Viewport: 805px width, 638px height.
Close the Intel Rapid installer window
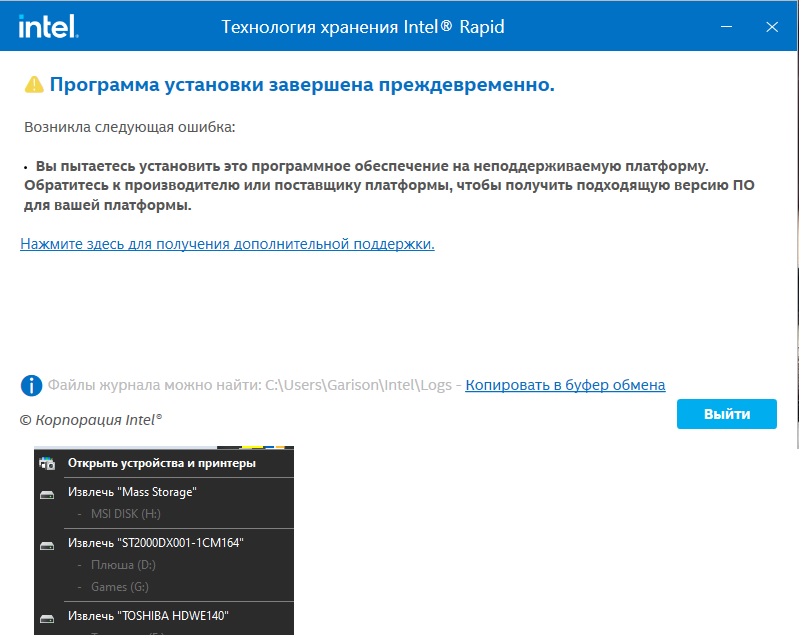772,27
